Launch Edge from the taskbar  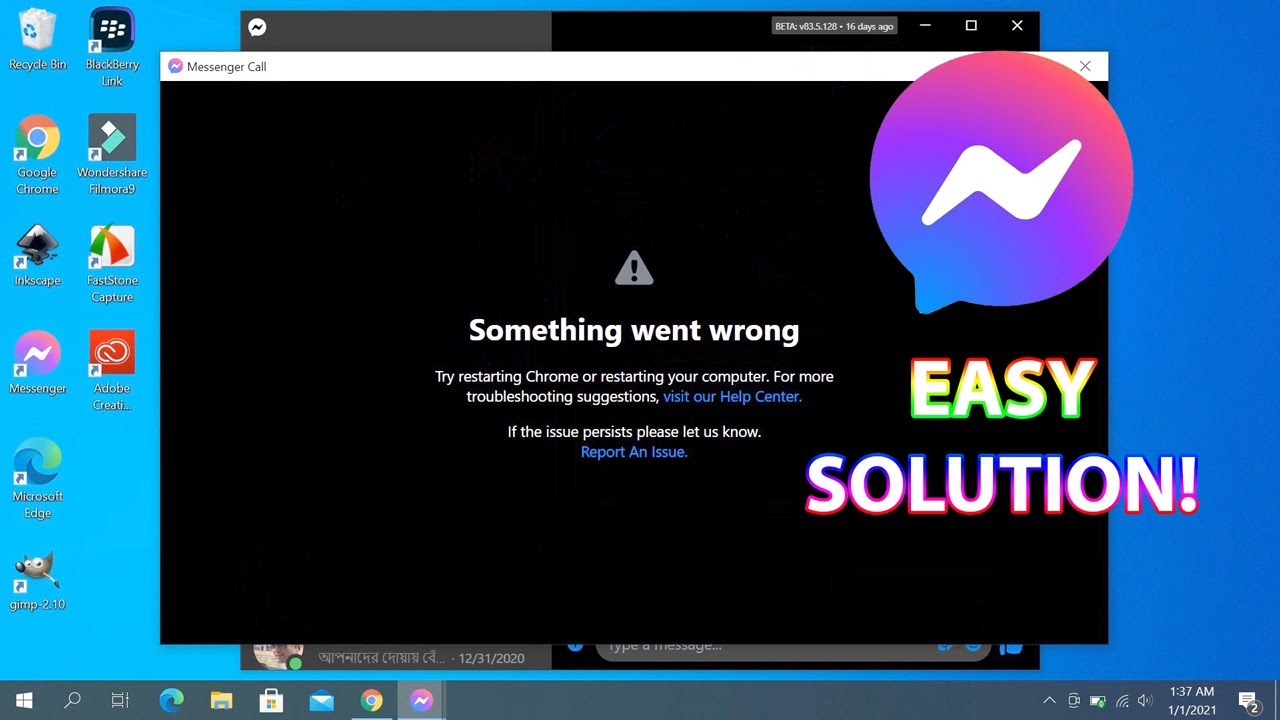coord(172,700)
